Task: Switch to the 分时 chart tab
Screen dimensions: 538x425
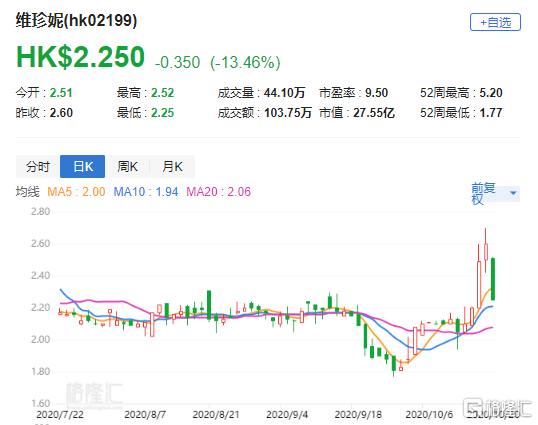Action: [38, 167]
